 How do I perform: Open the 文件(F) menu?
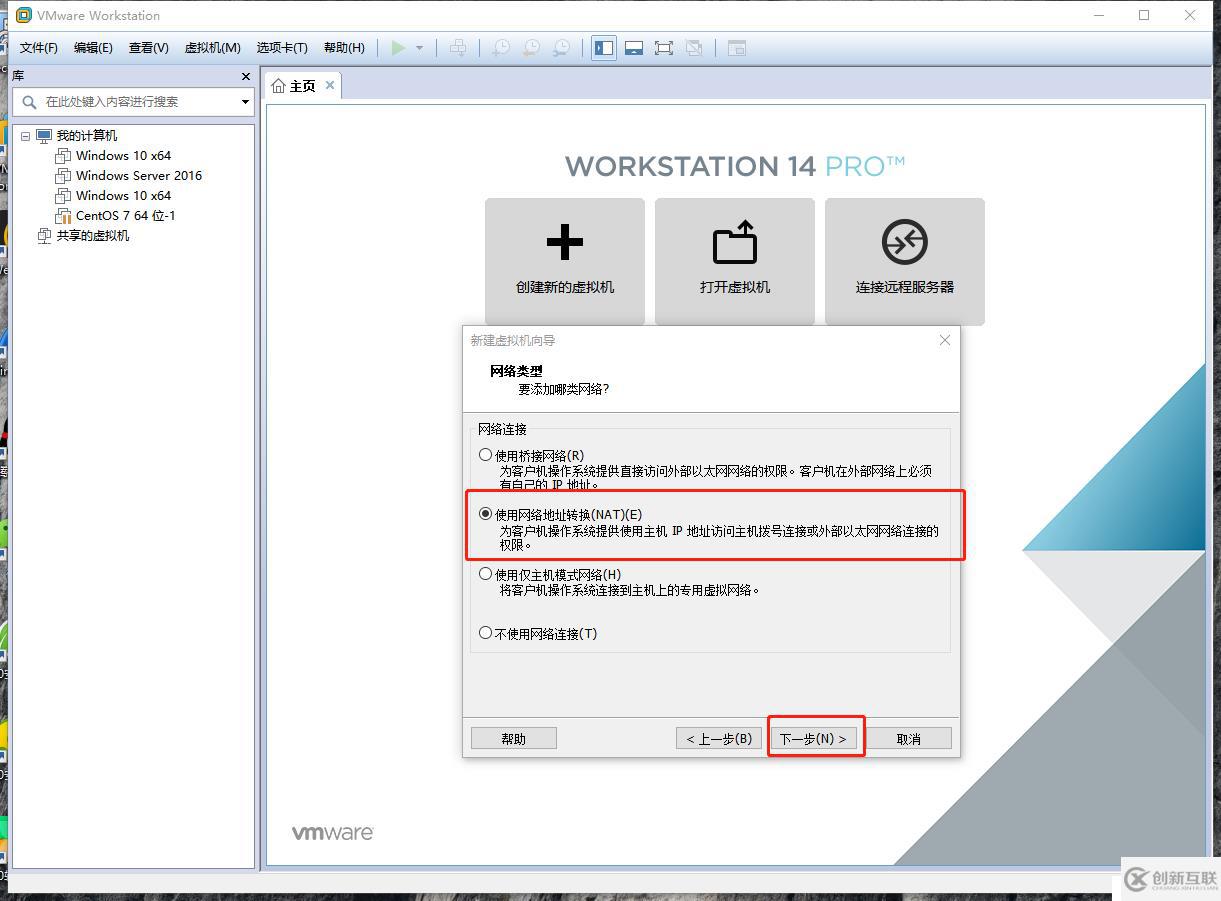(x=39, y=48)
